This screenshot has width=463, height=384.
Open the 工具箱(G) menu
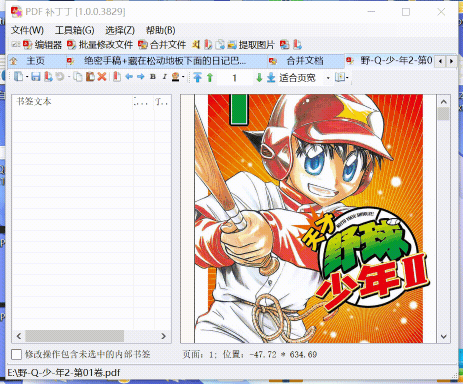point(75,30)
